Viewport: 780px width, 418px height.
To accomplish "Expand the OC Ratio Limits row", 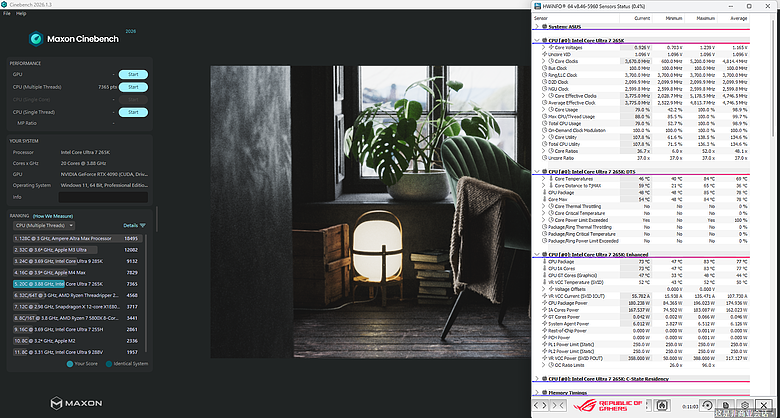I will (x=544, y=365).
